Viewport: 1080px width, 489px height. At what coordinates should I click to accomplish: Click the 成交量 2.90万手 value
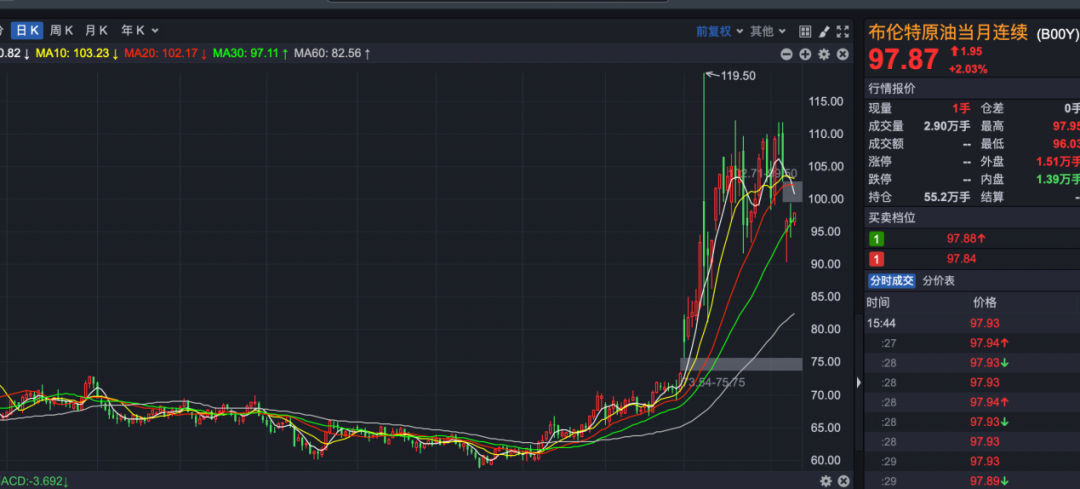coord(946,126)
